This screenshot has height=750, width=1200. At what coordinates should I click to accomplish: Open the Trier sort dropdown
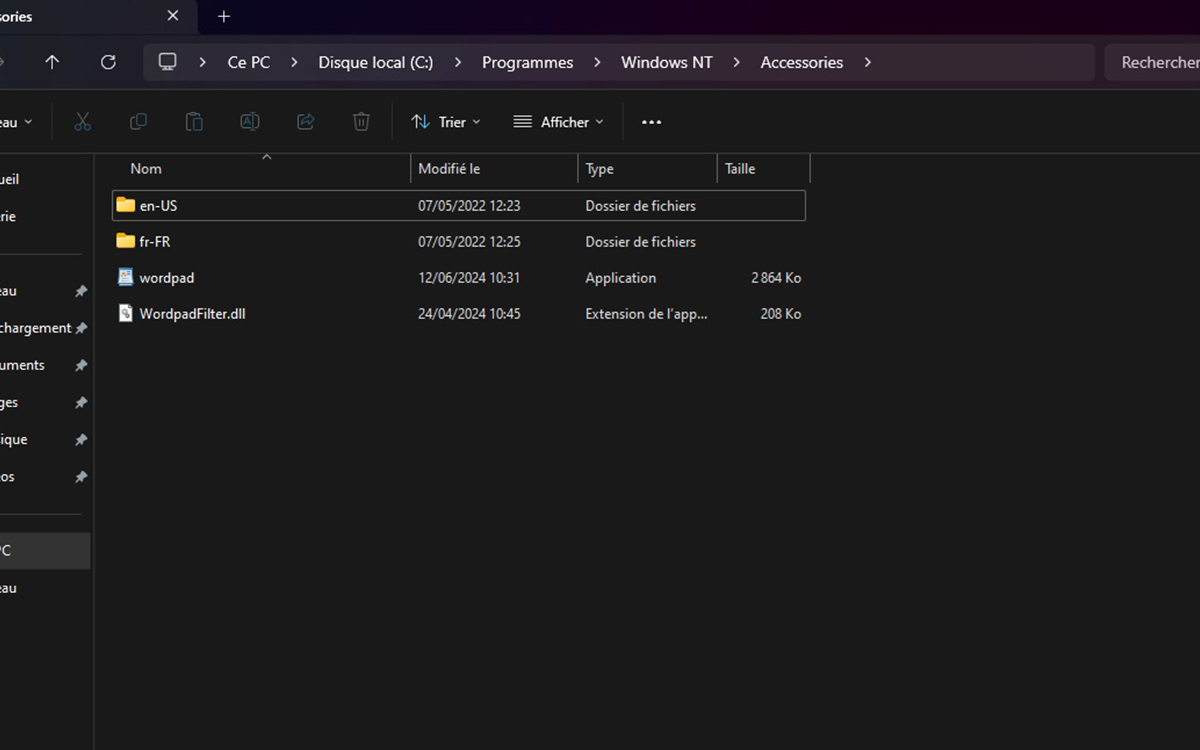(446, 122)
